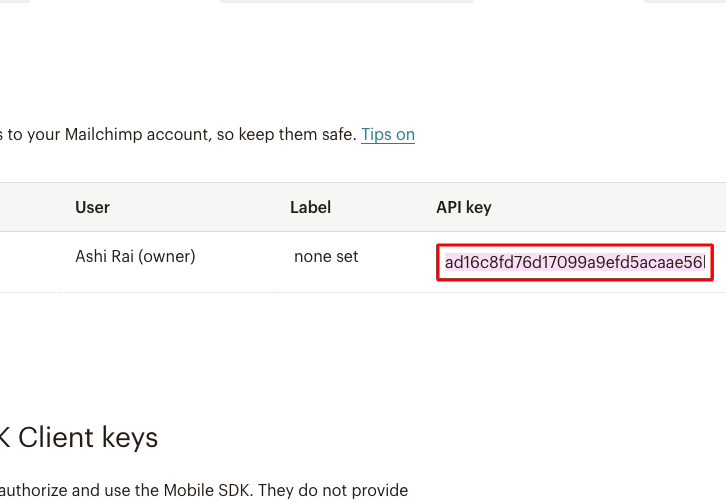Click the word "keys" in the heading
This screenshot has width=726, height=500.
[x=128, y=437]
